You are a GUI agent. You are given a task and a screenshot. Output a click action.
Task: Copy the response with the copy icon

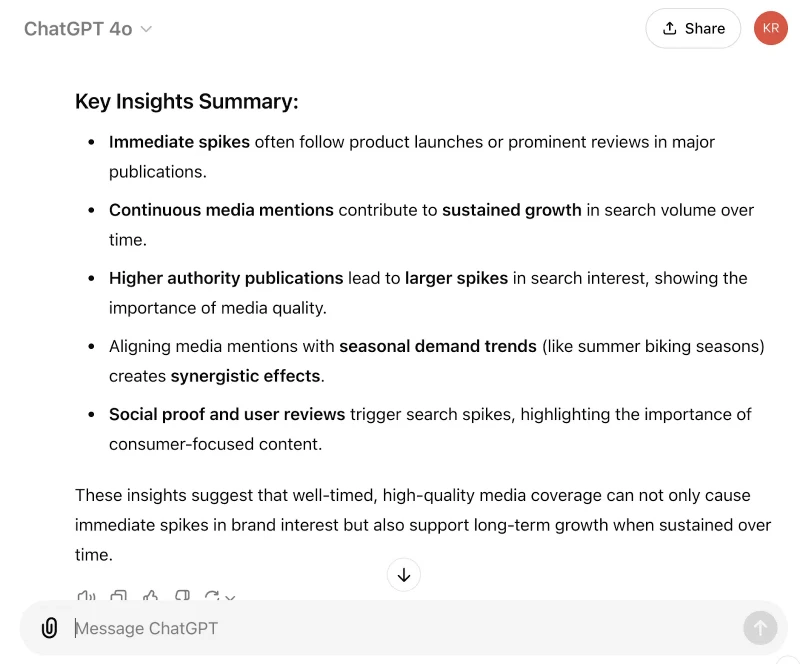(x=118, y=596)
